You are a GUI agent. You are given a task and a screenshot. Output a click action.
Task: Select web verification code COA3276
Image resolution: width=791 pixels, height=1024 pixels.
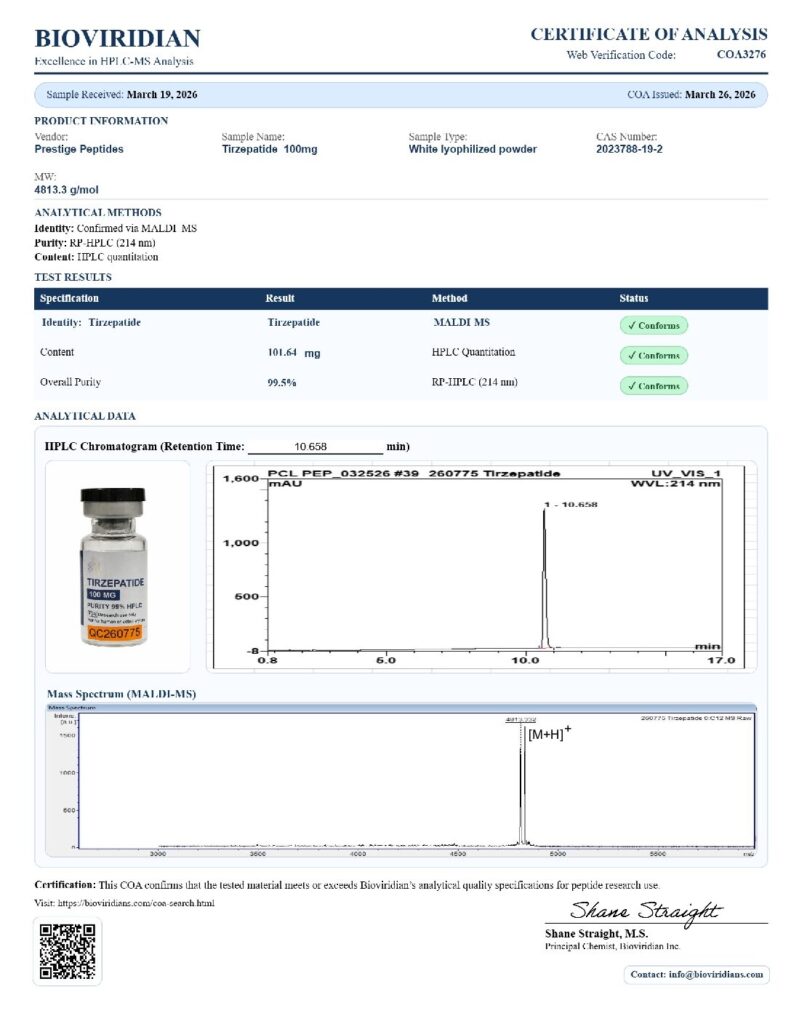coord(741,55)
